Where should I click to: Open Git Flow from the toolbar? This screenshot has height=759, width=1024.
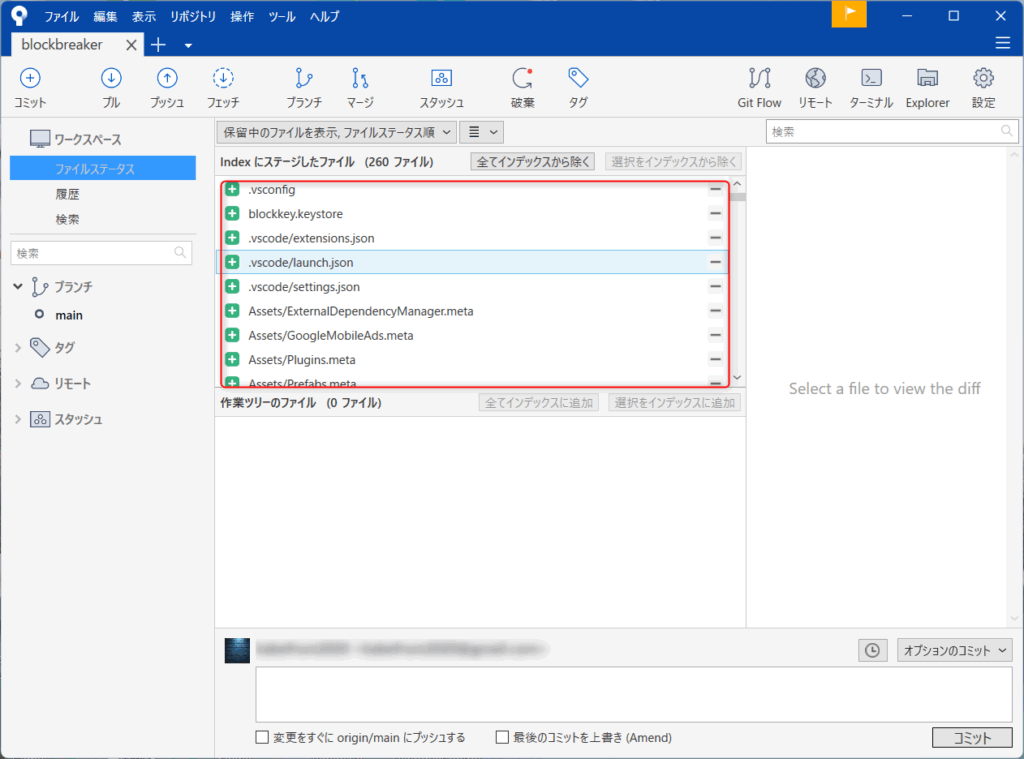tap(759, 80)
